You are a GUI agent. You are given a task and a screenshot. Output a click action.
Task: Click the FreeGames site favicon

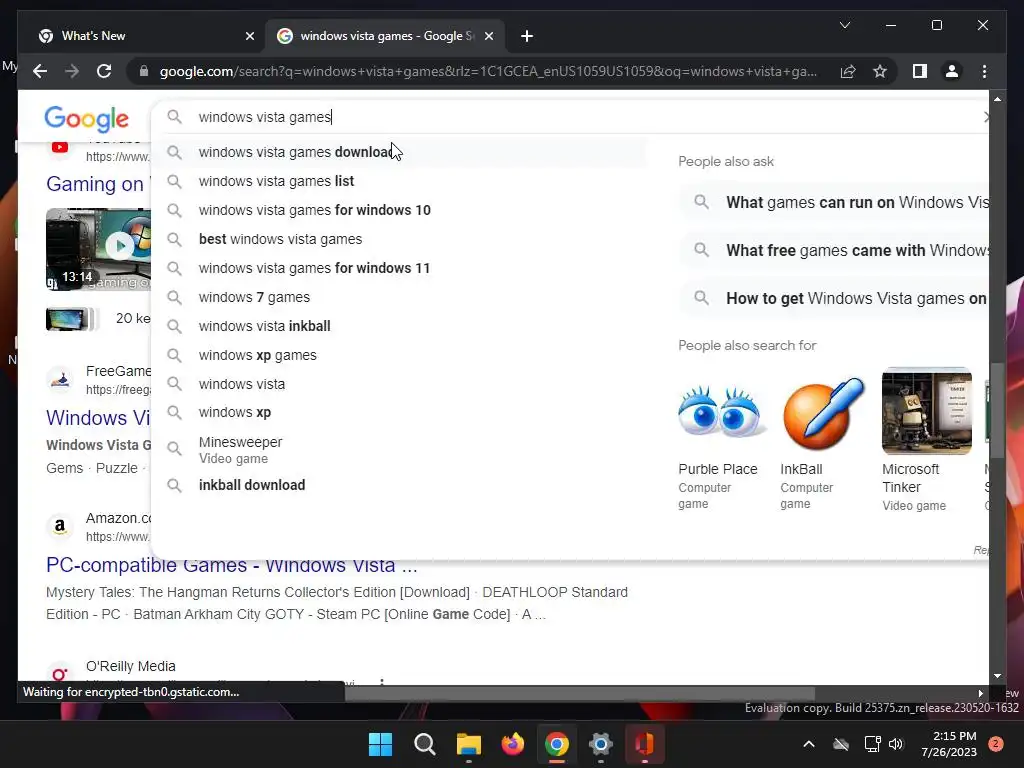click(60, 379)
